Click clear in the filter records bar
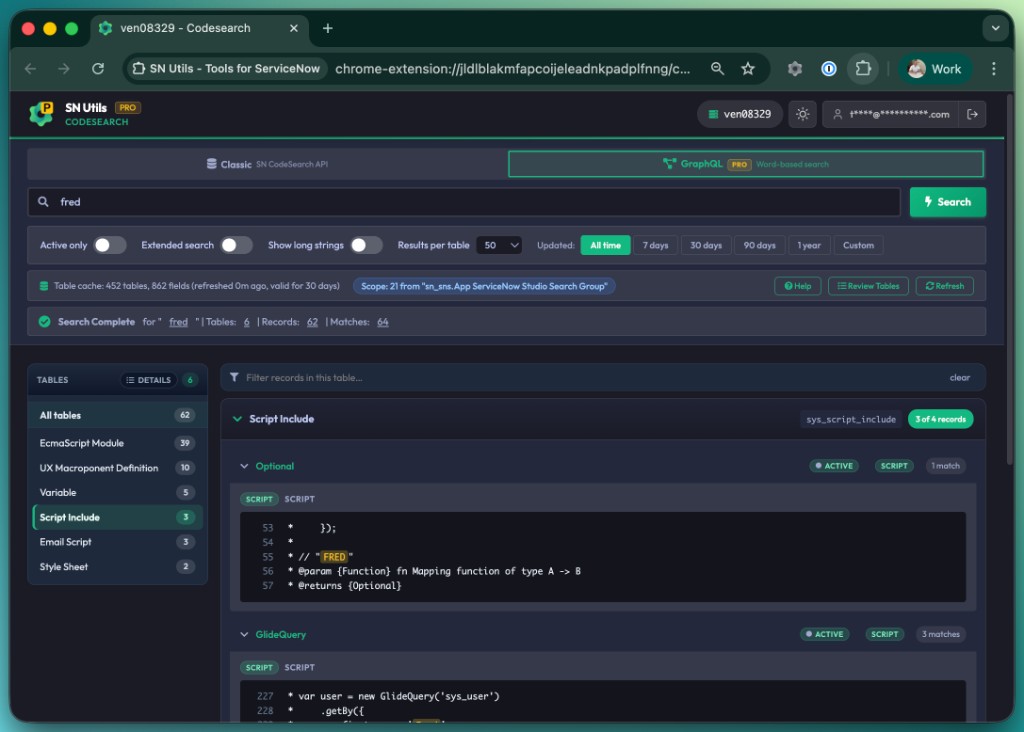This screenshot has height=732, width=1024. (959, 377)
